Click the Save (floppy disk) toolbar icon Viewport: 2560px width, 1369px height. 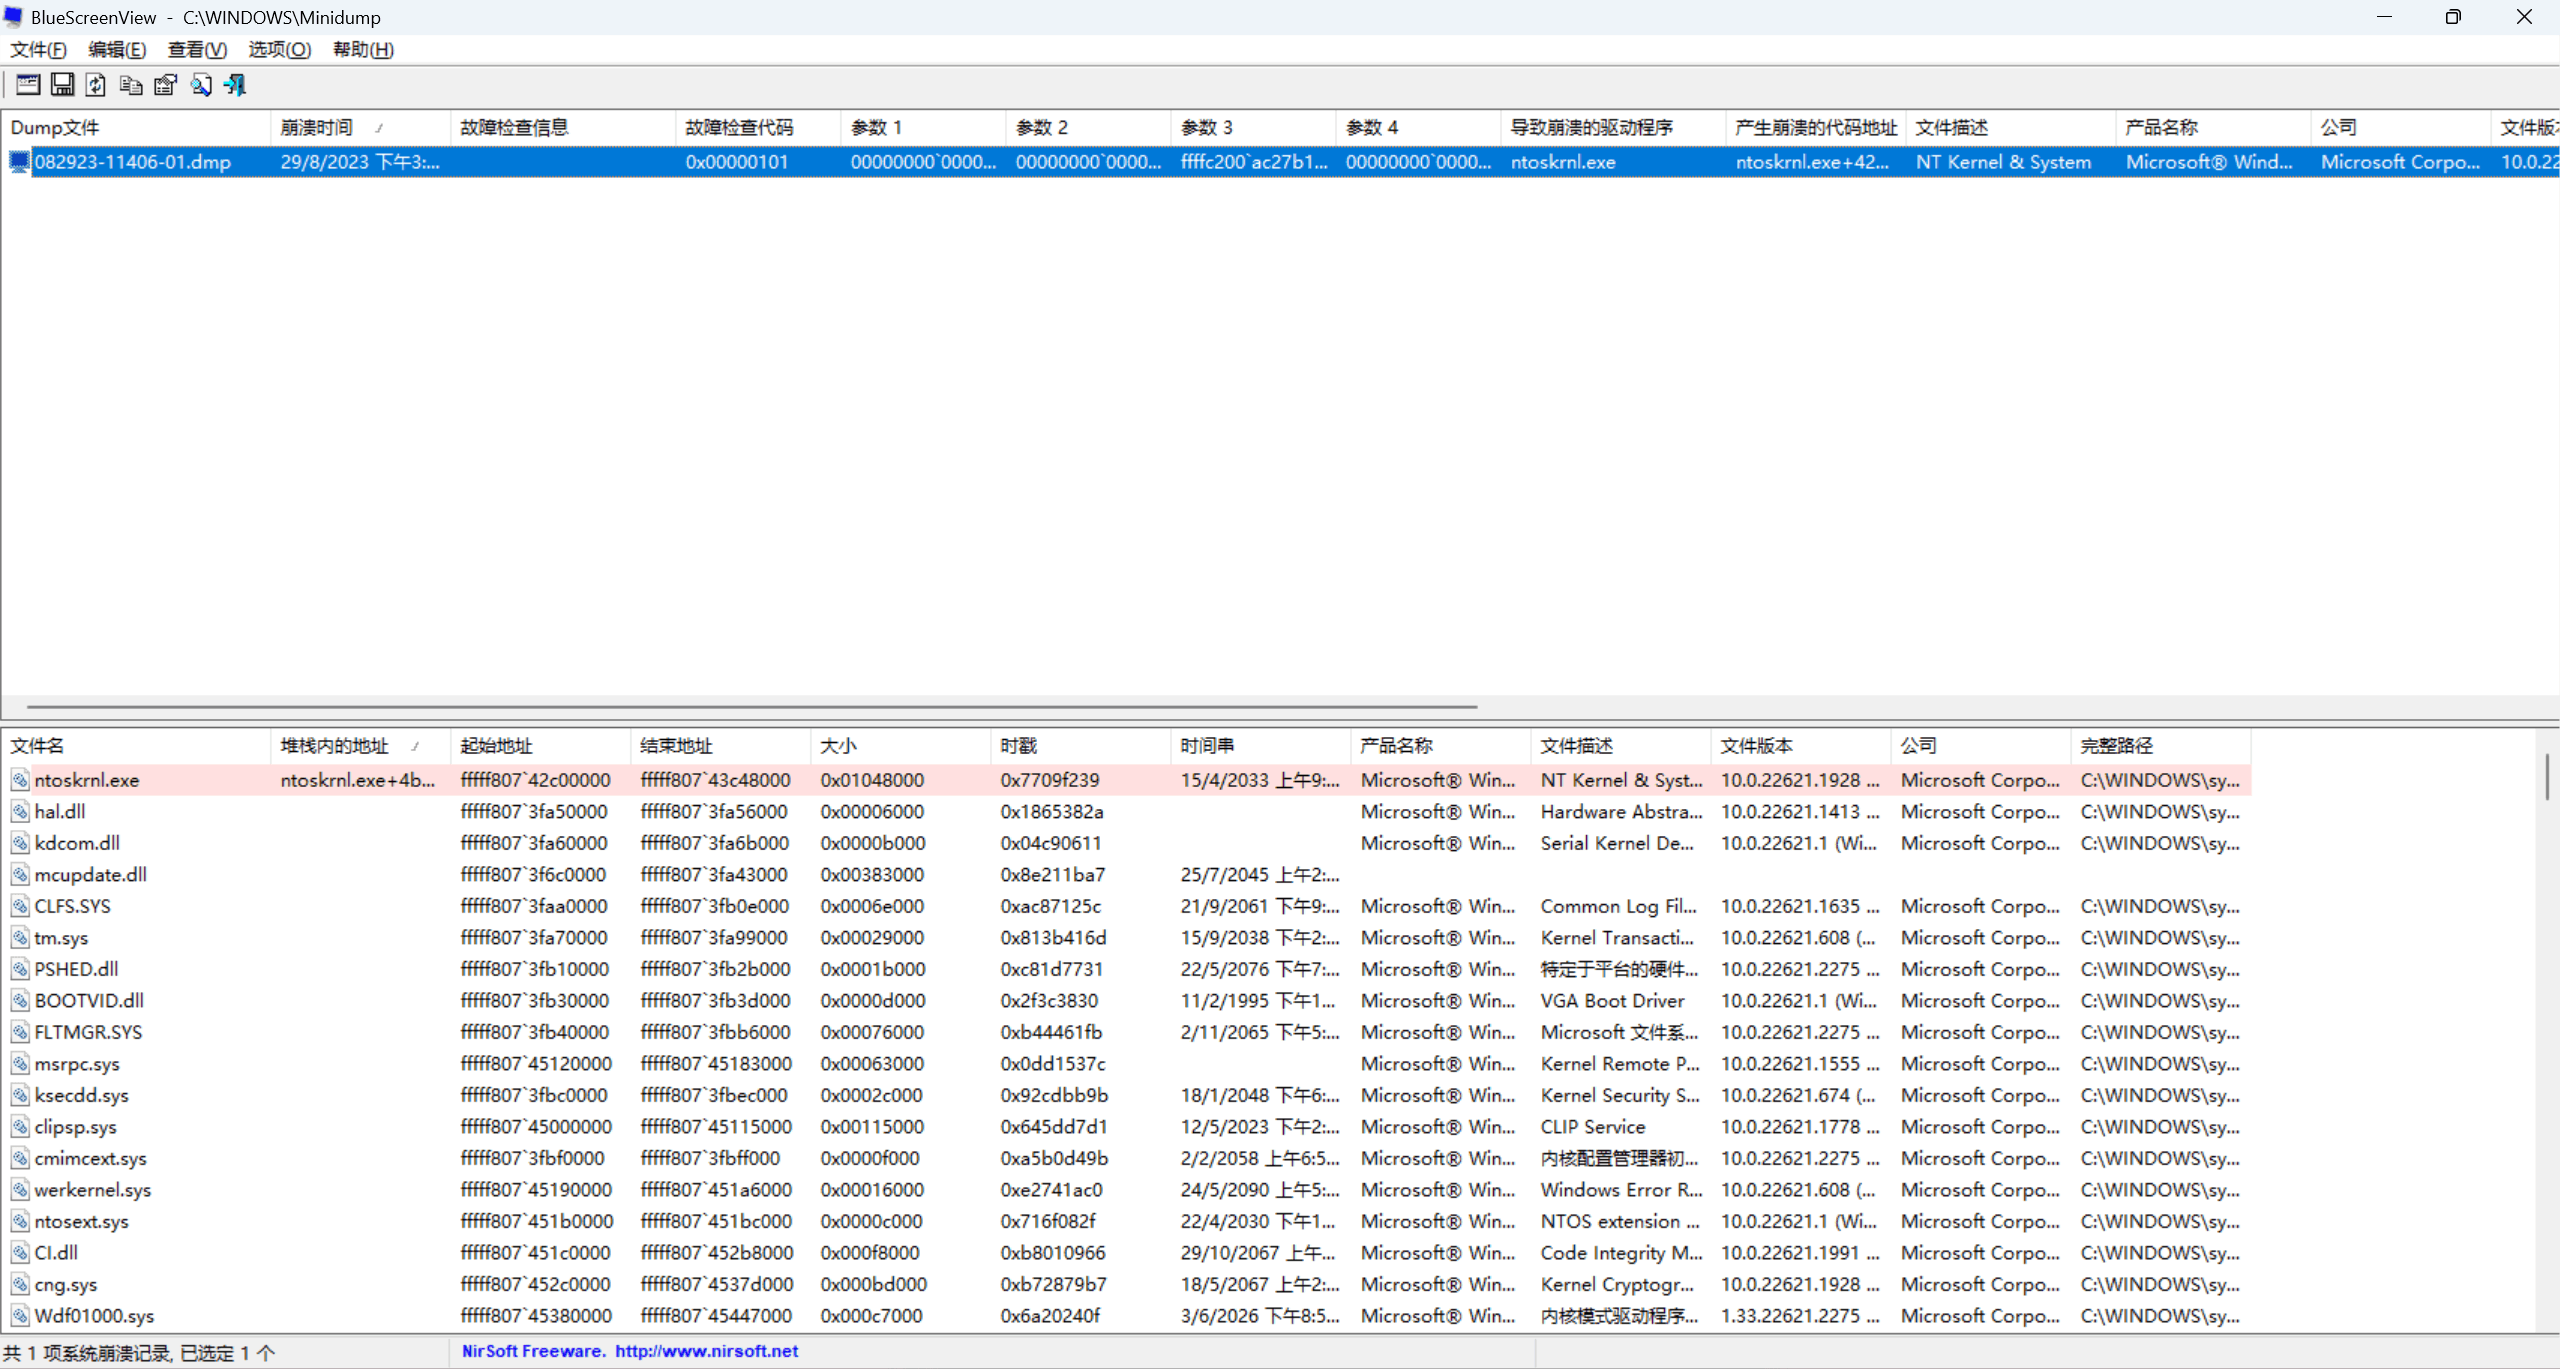[x=62, y=85]
